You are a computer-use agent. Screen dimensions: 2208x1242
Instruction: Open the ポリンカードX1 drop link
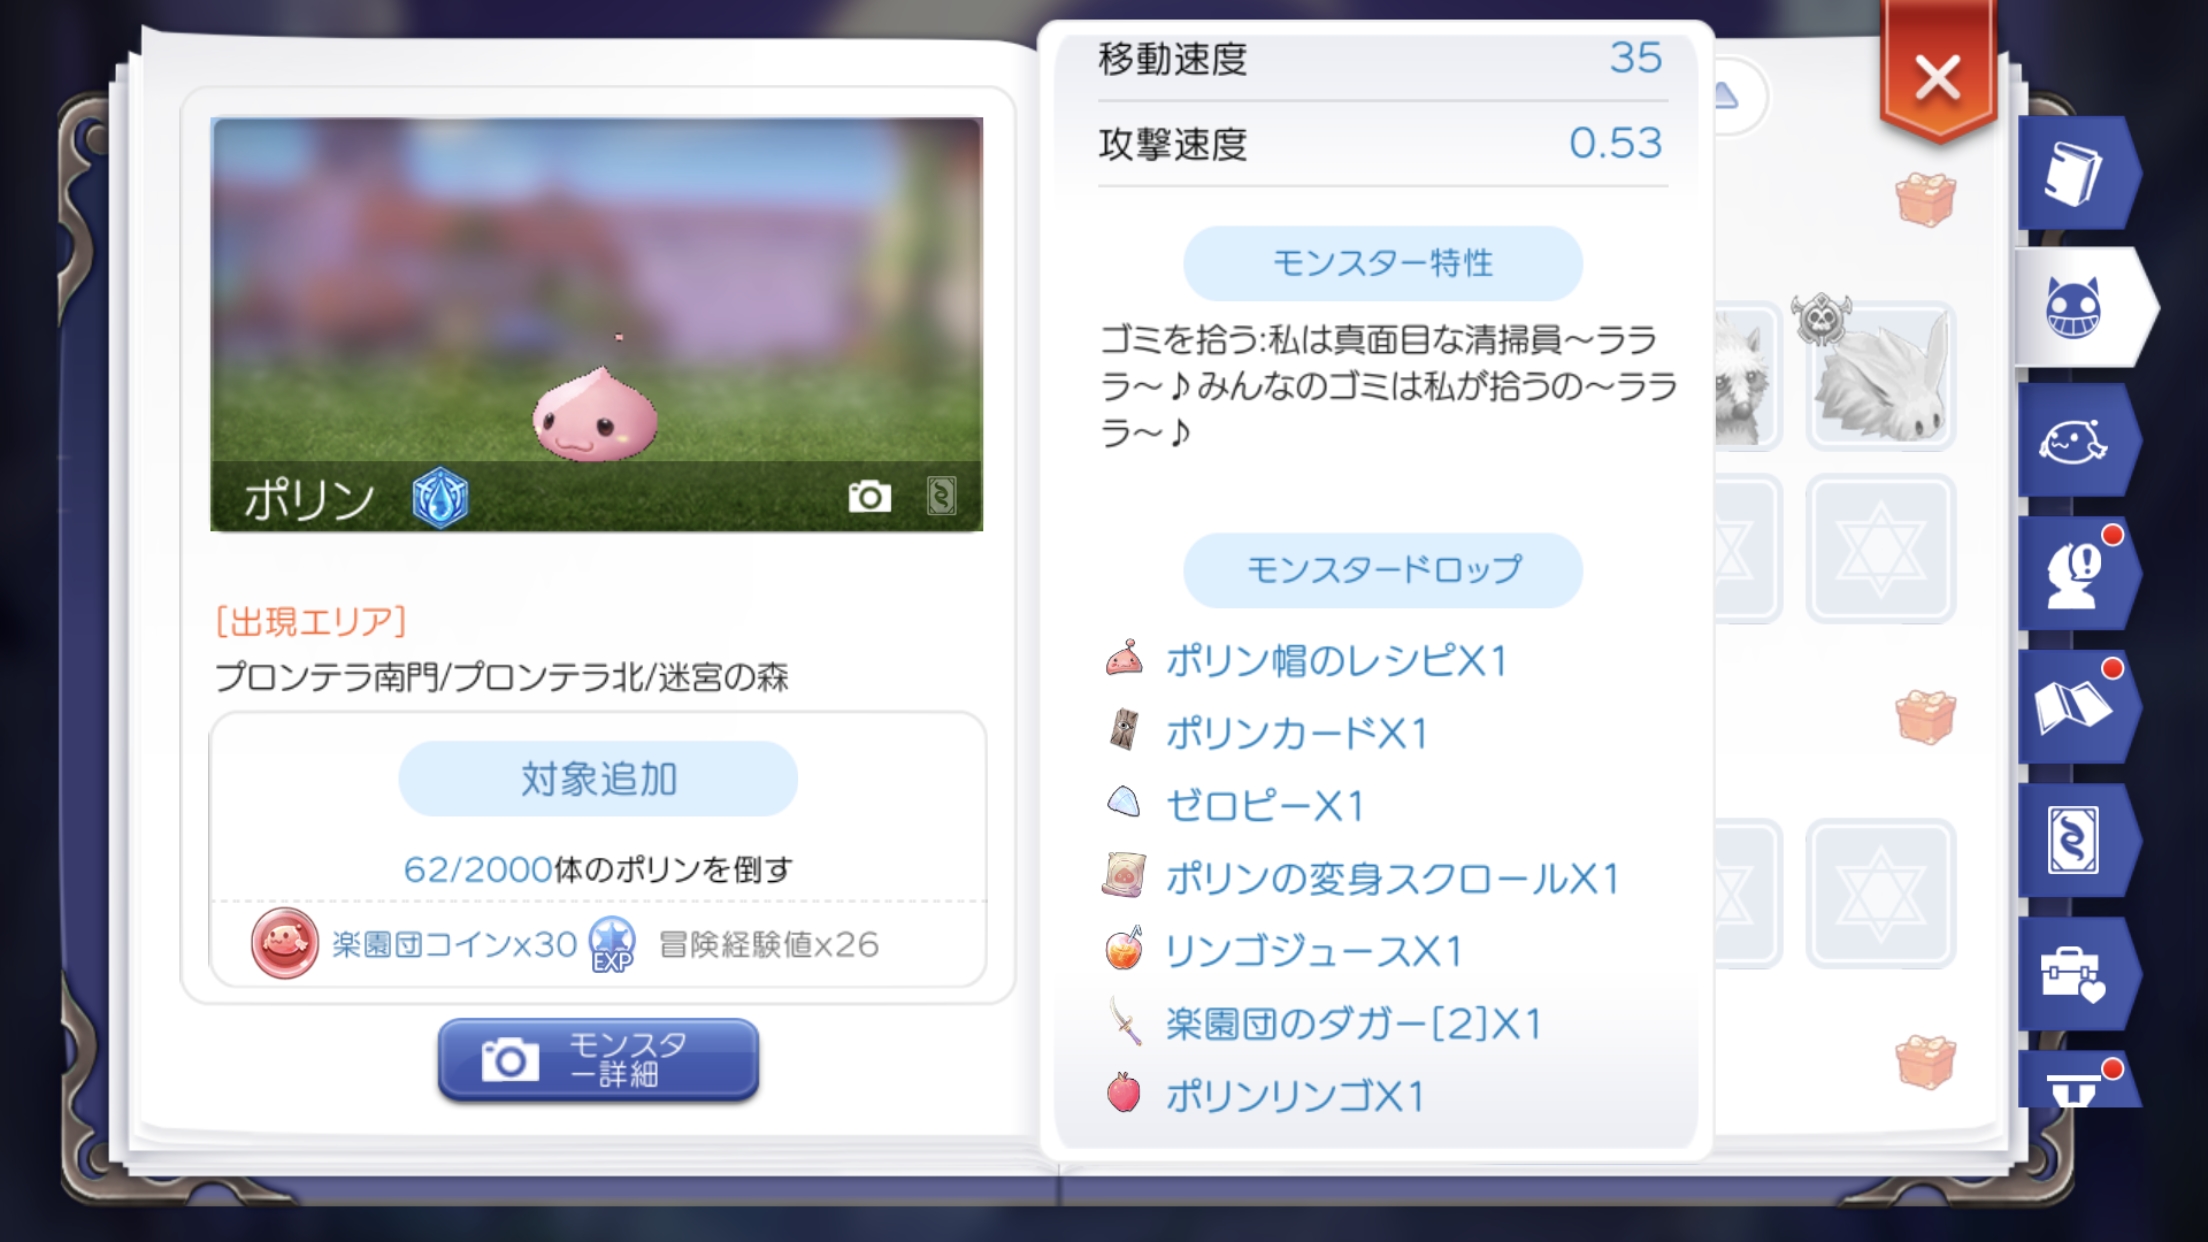(1296, 733)
